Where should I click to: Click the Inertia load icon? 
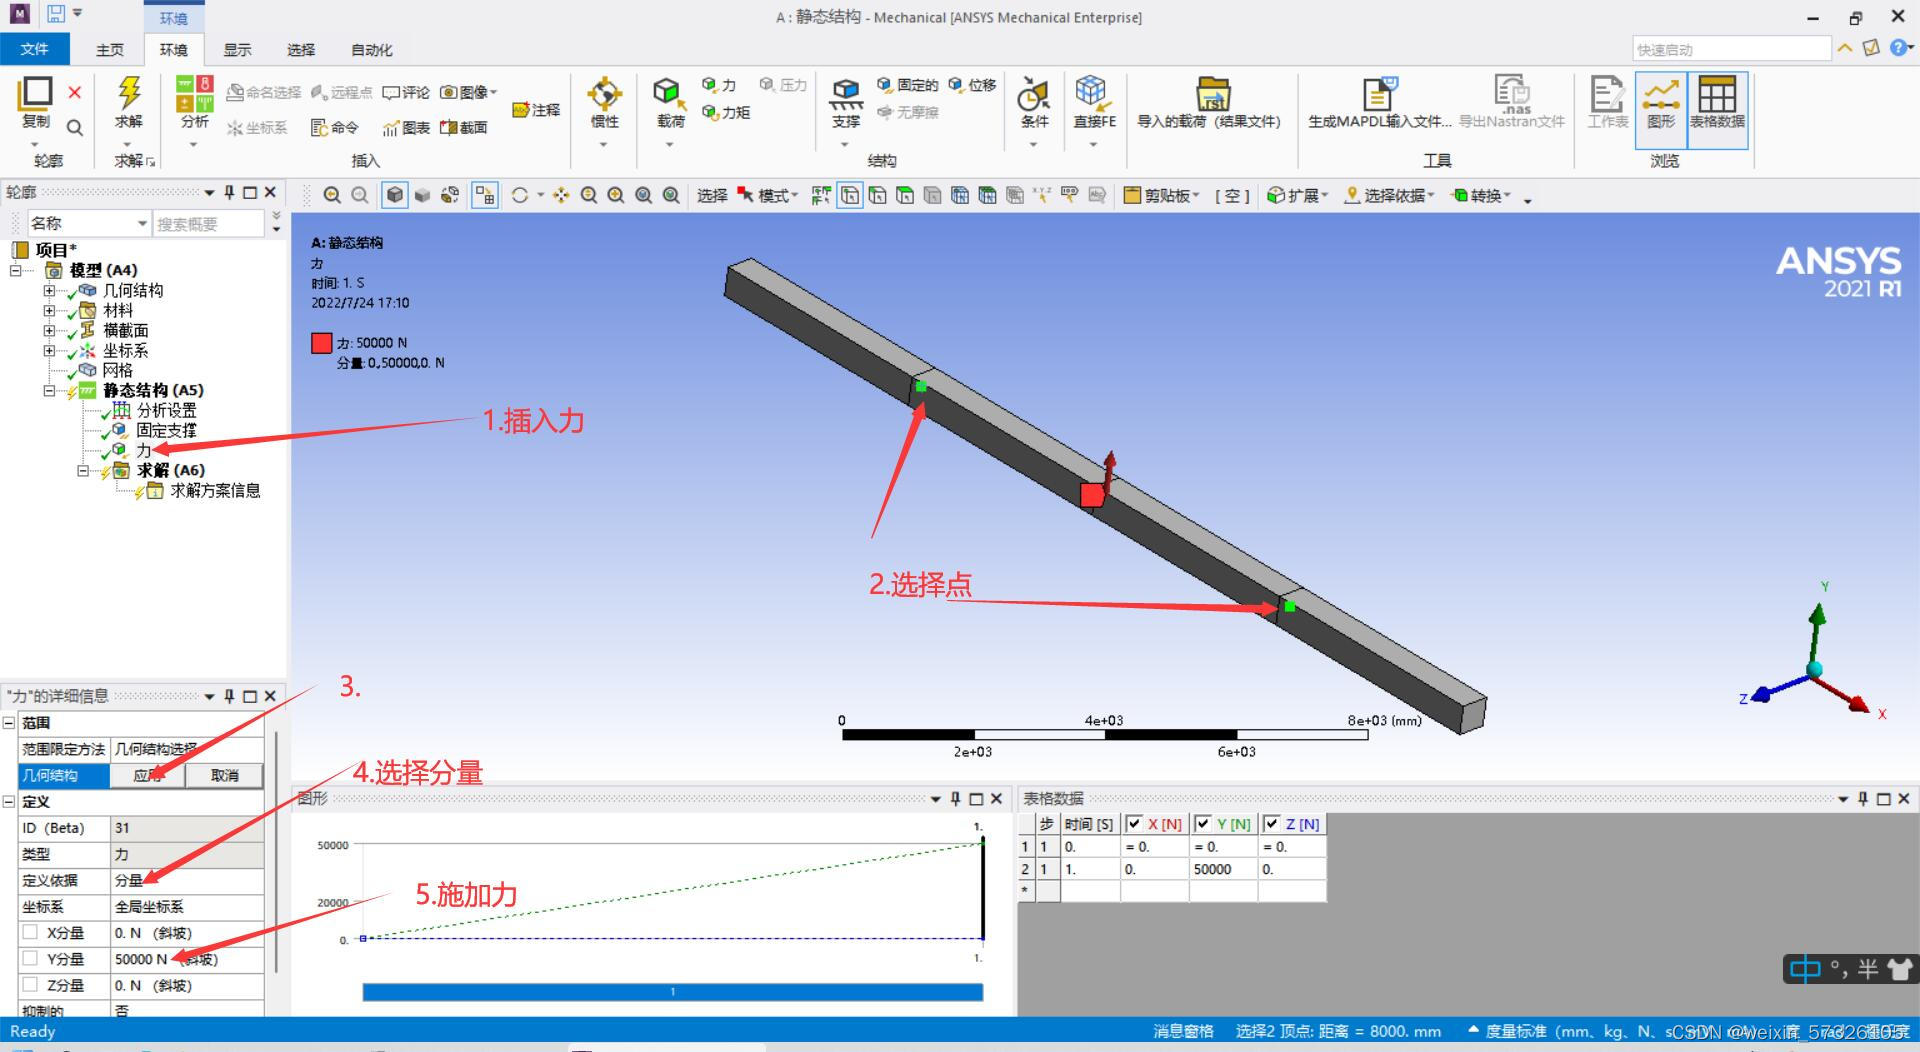604,96
